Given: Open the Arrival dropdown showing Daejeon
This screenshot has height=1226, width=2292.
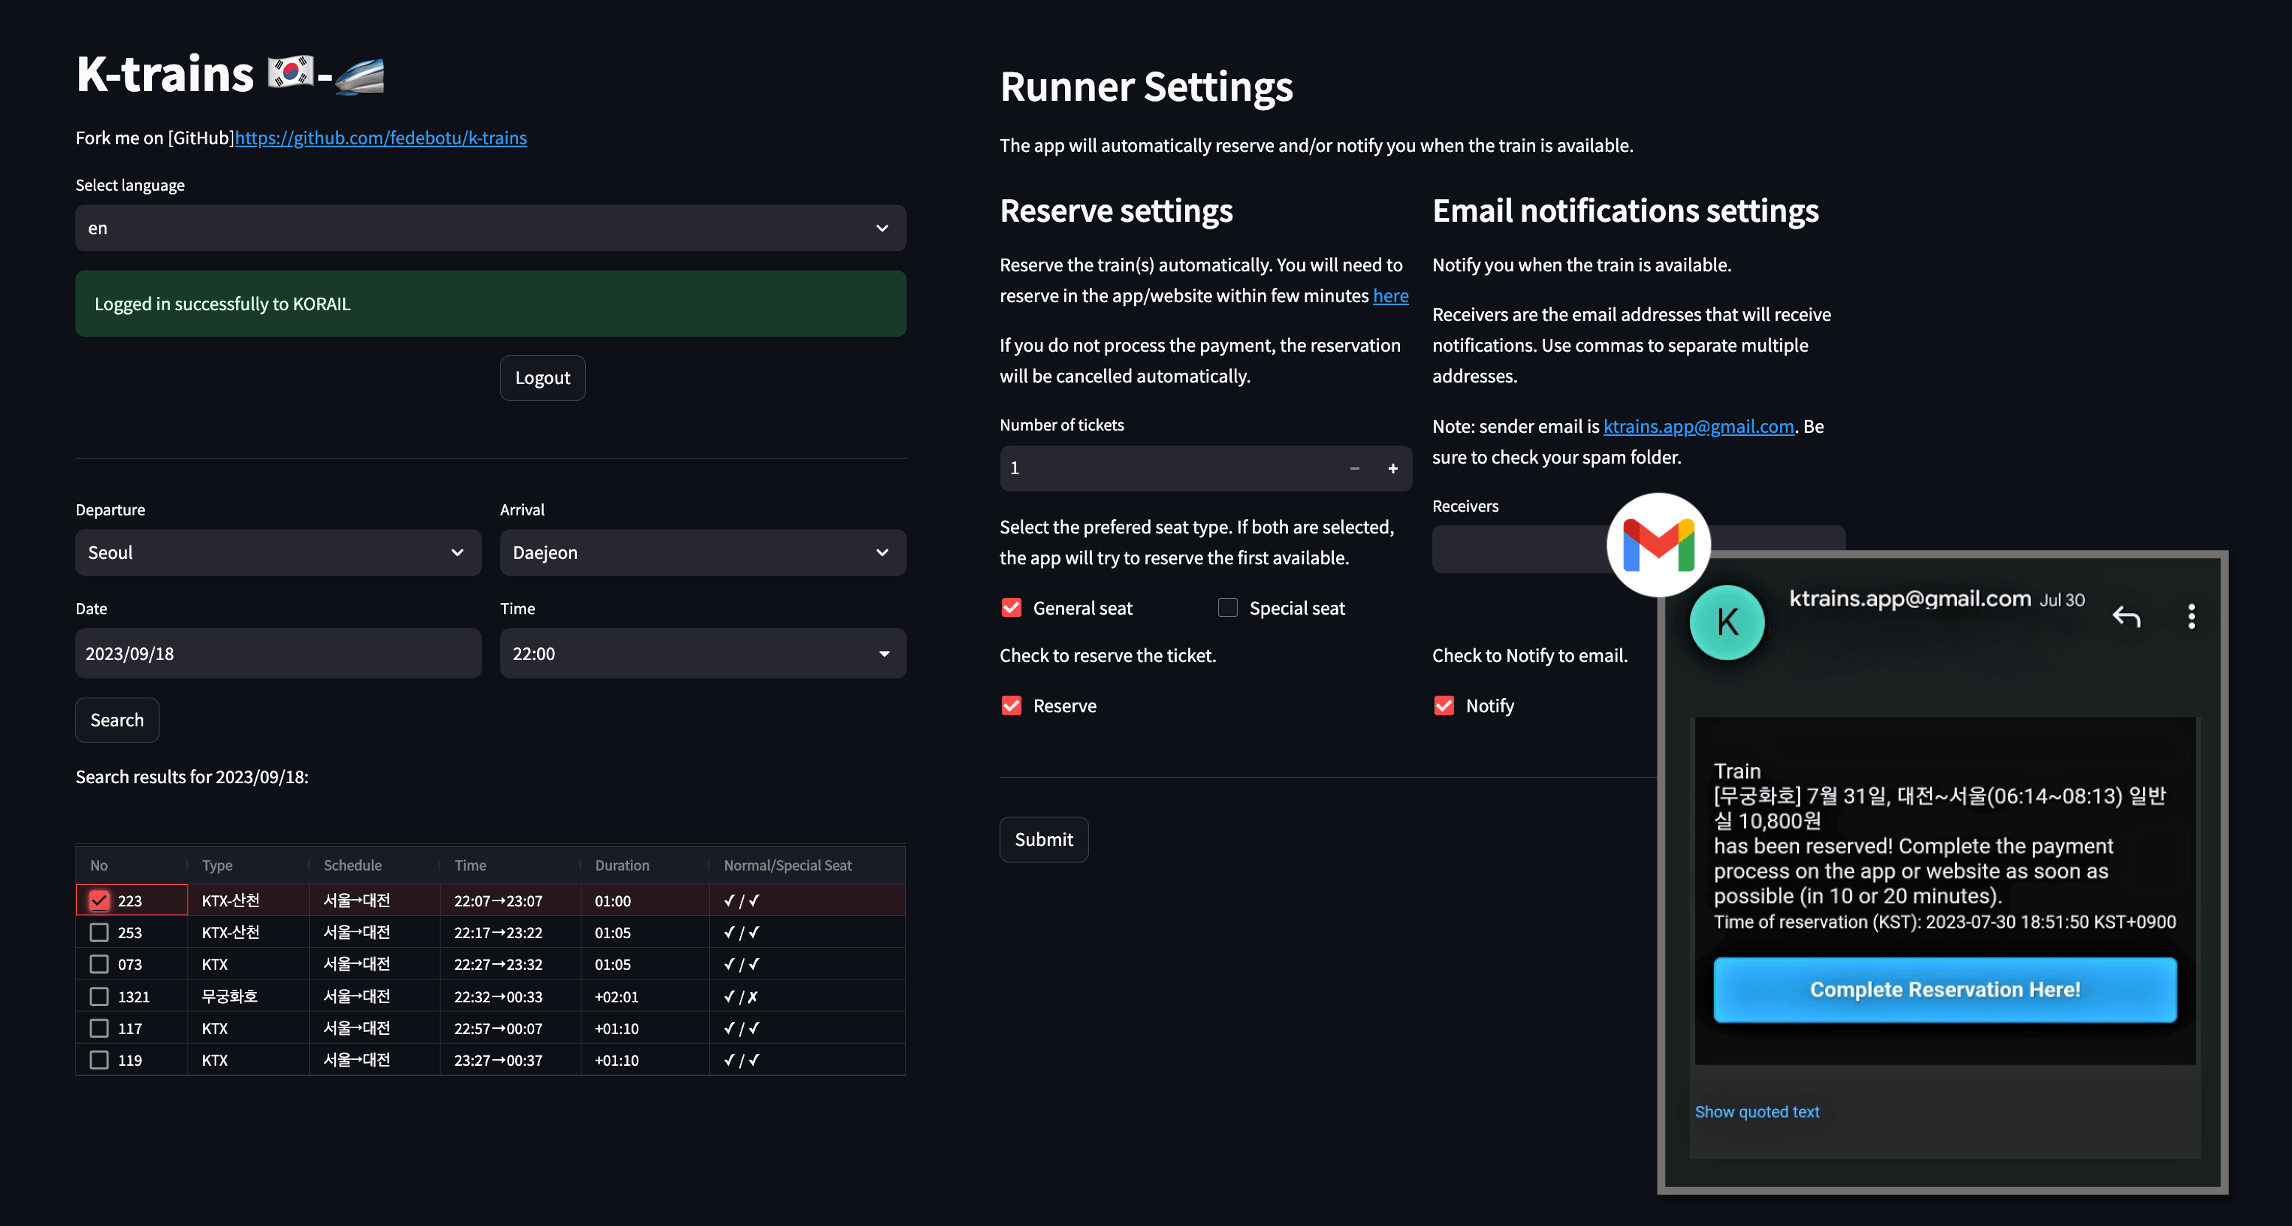Looking at the screenshot, I should pyautogui.click(x=703, y=553).
